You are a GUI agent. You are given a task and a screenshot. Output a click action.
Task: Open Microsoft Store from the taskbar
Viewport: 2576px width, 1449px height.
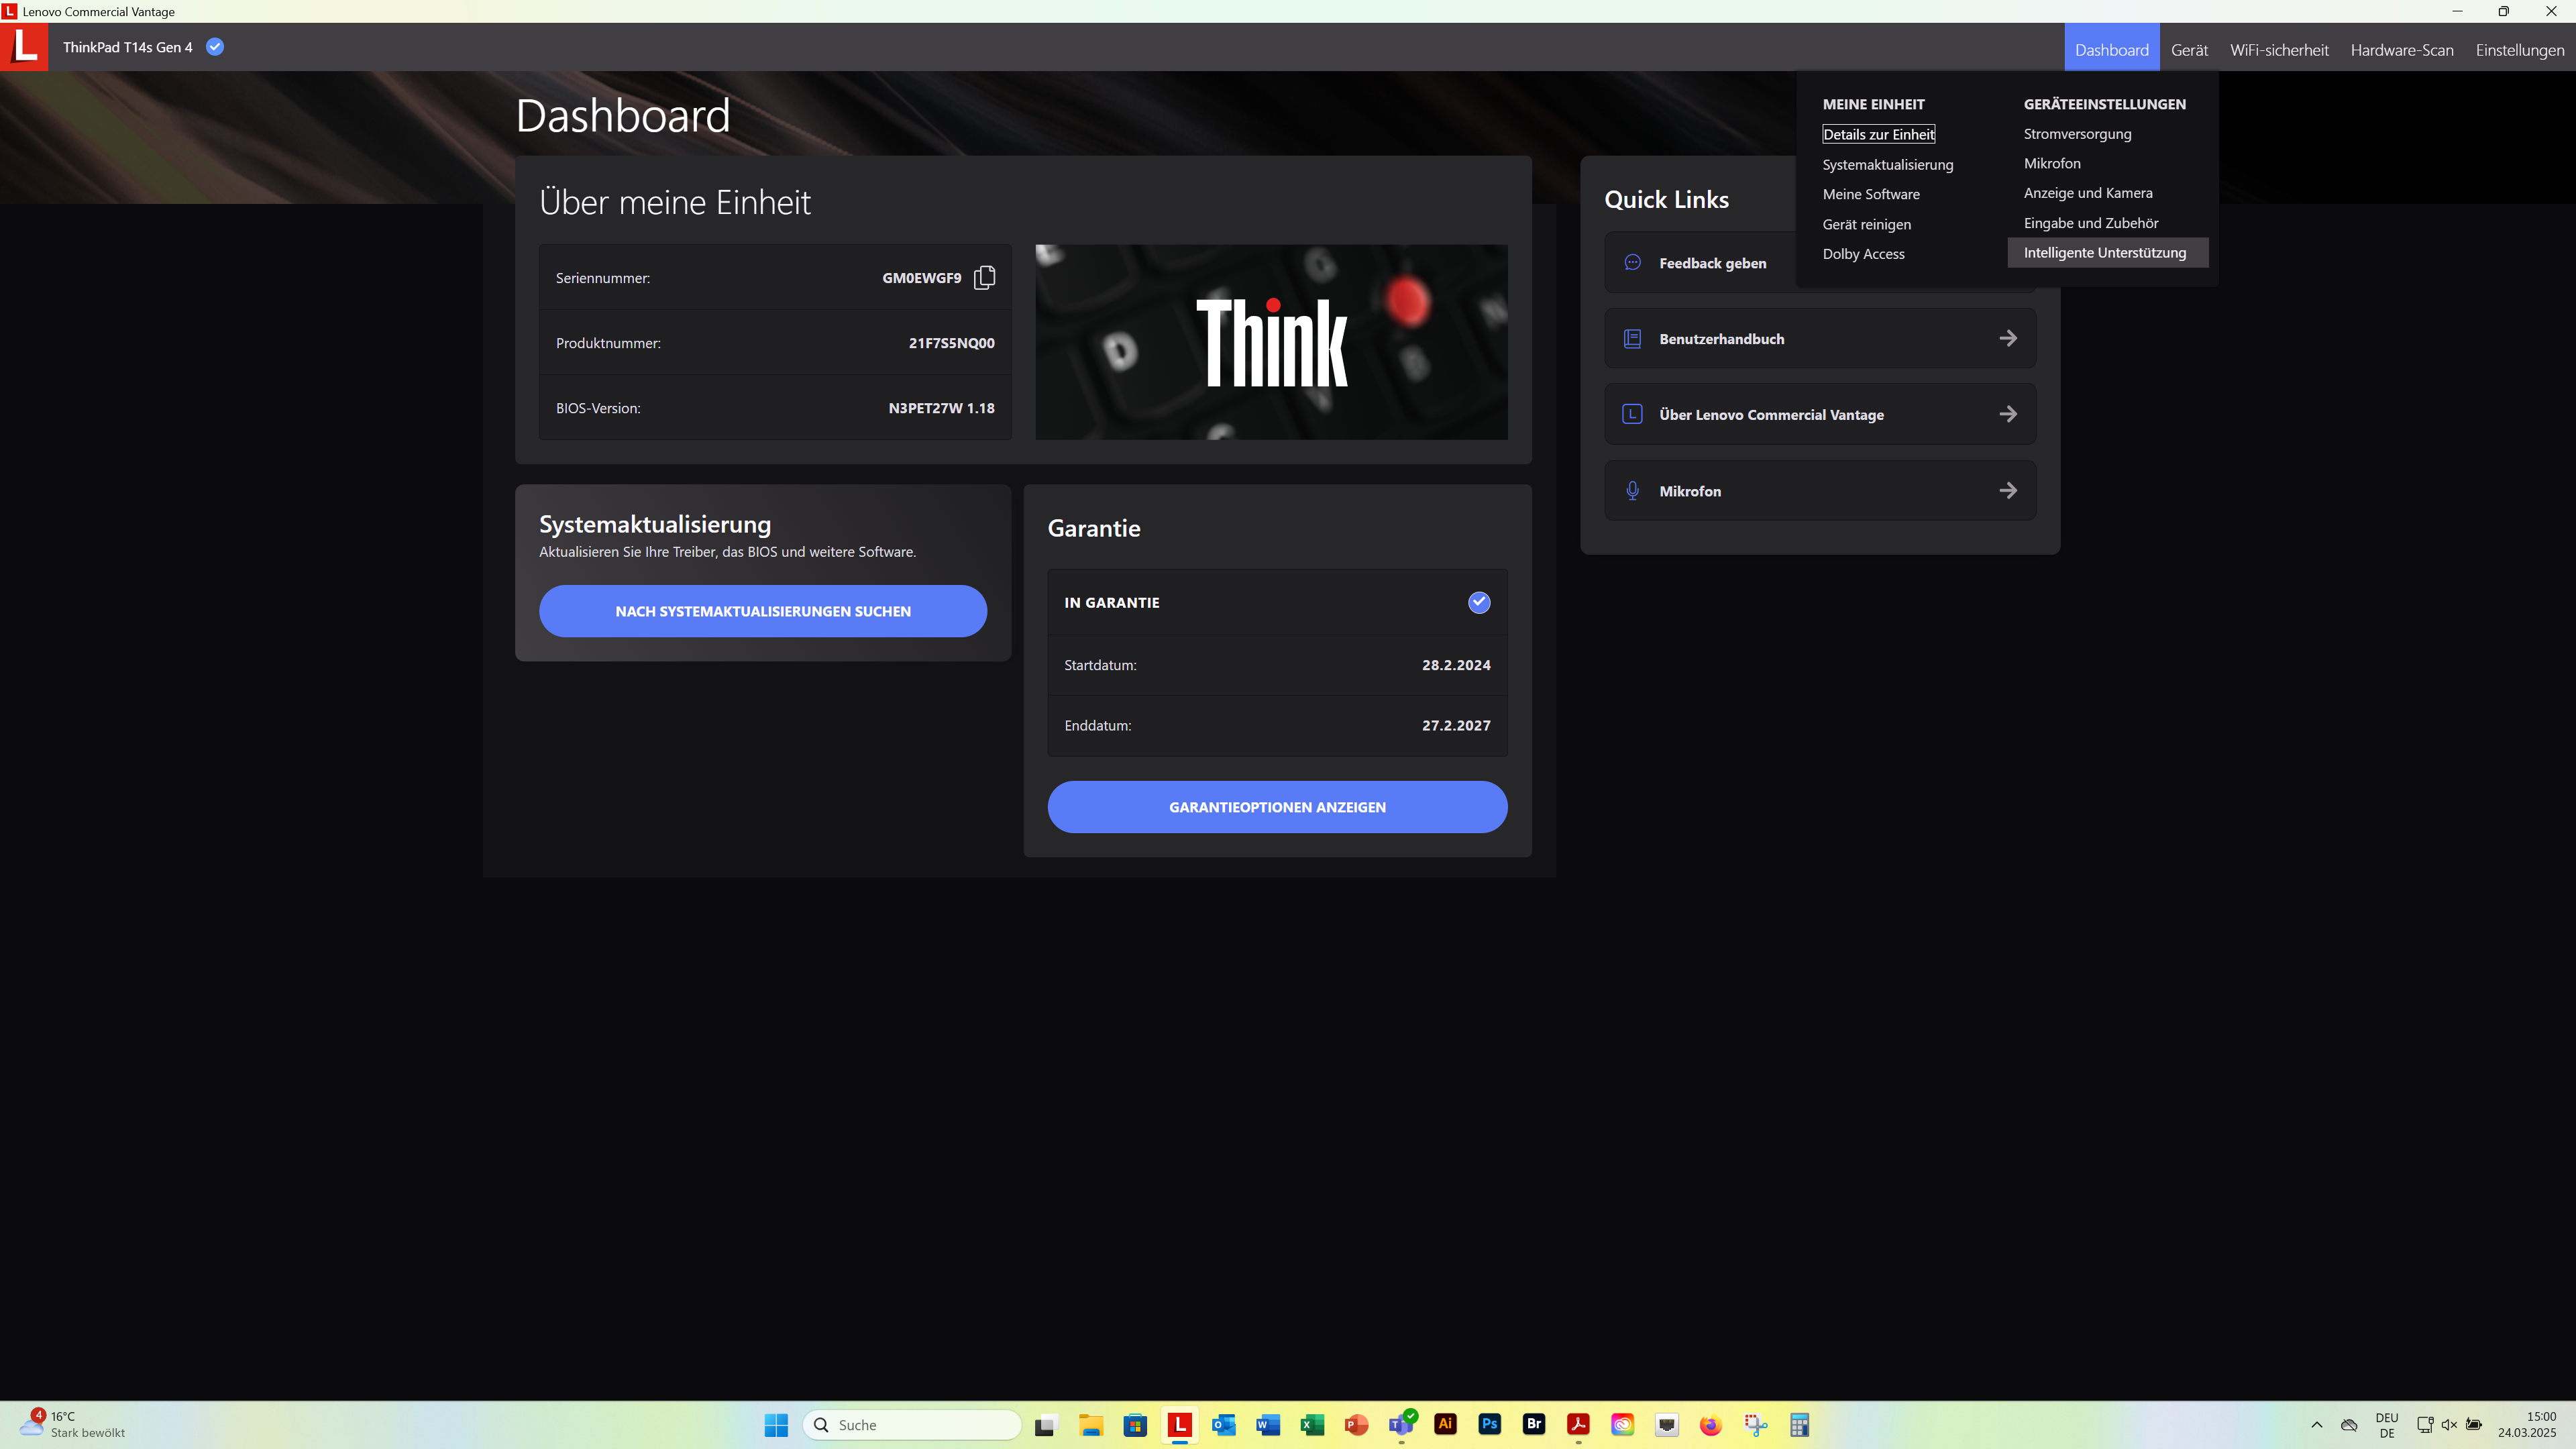click(1135, 1424)
